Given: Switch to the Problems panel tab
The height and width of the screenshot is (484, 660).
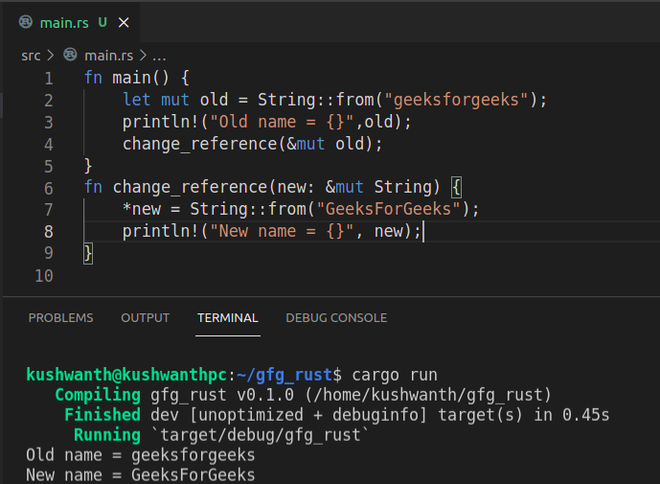Looking at the screenshot, I should 61,318.
